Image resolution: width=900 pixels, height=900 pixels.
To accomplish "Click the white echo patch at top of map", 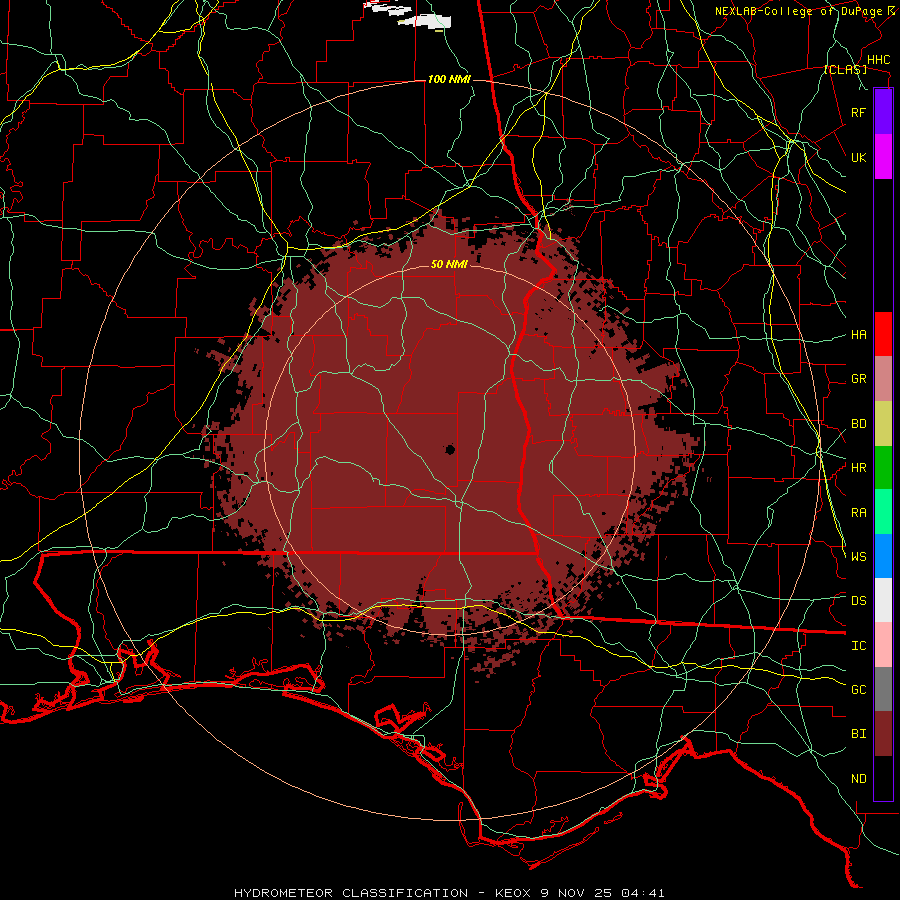I will tap(424, 21).
